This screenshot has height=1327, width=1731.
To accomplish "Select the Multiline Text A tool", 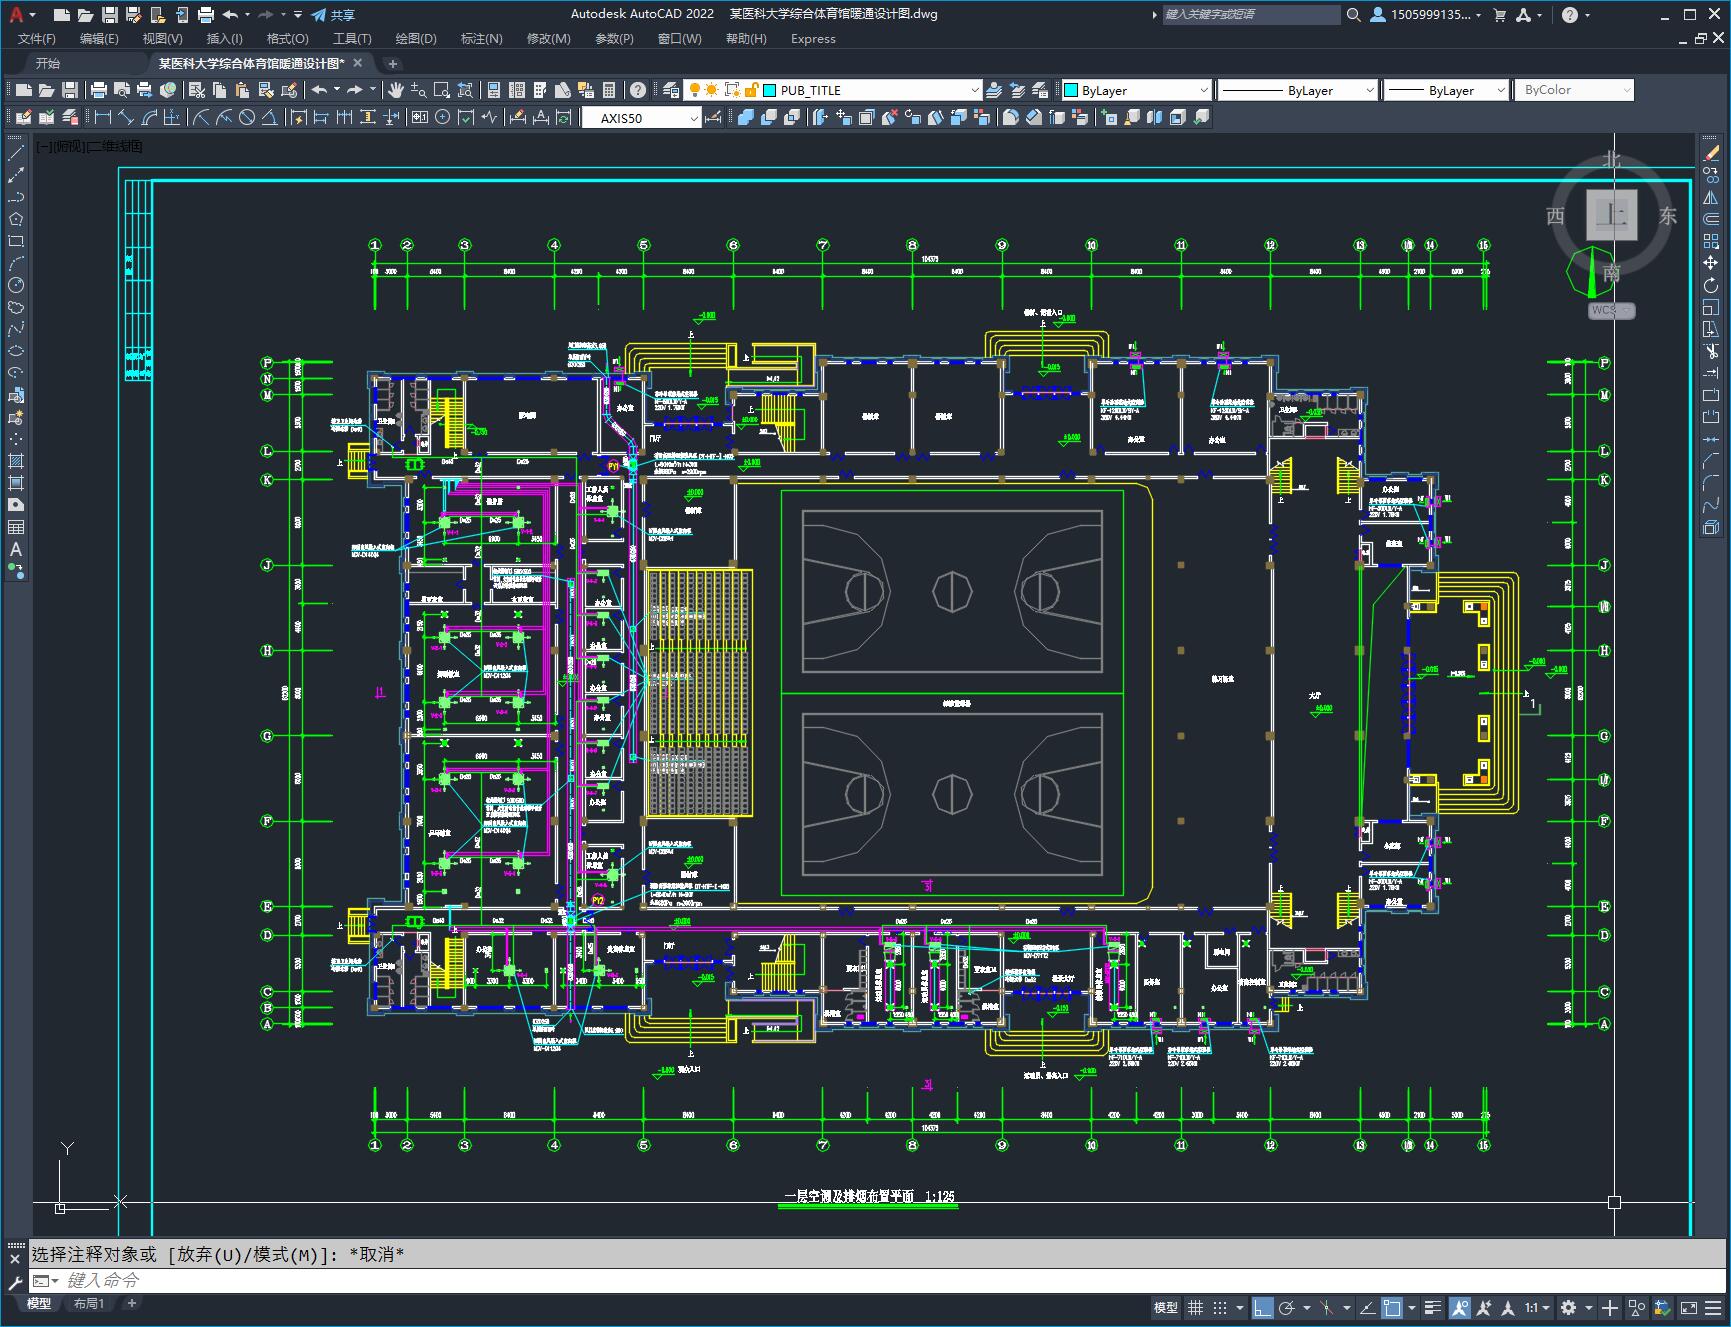I will click(x=16, y=549).
